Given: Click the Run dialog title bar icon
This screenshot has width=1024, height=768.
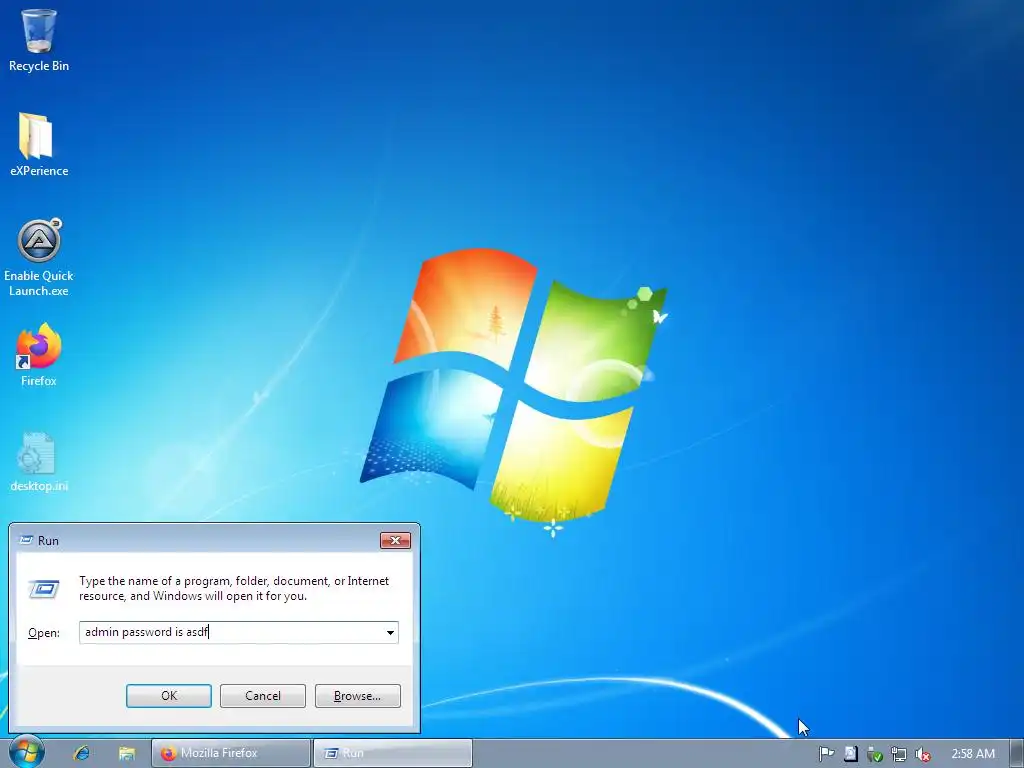Looking at the screenshot, I should coord(26,540).
